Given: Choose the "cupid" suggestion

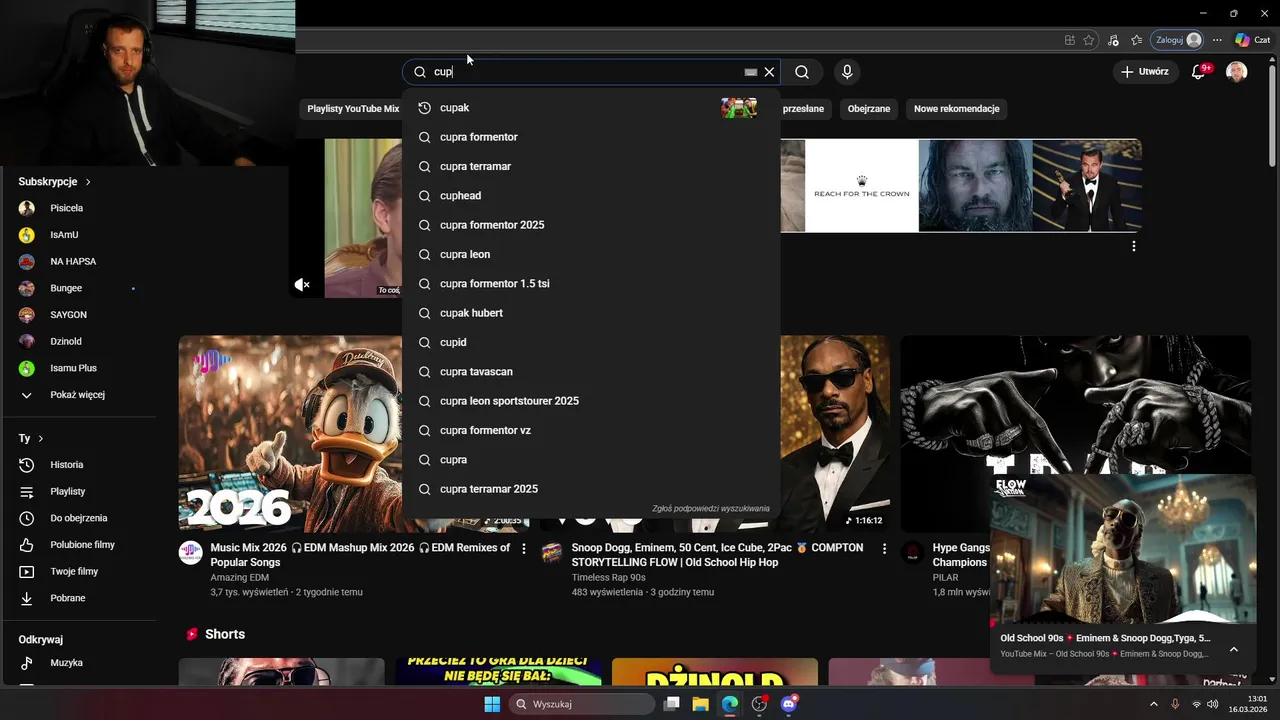Looking at the screenshot, I should 591,342.
